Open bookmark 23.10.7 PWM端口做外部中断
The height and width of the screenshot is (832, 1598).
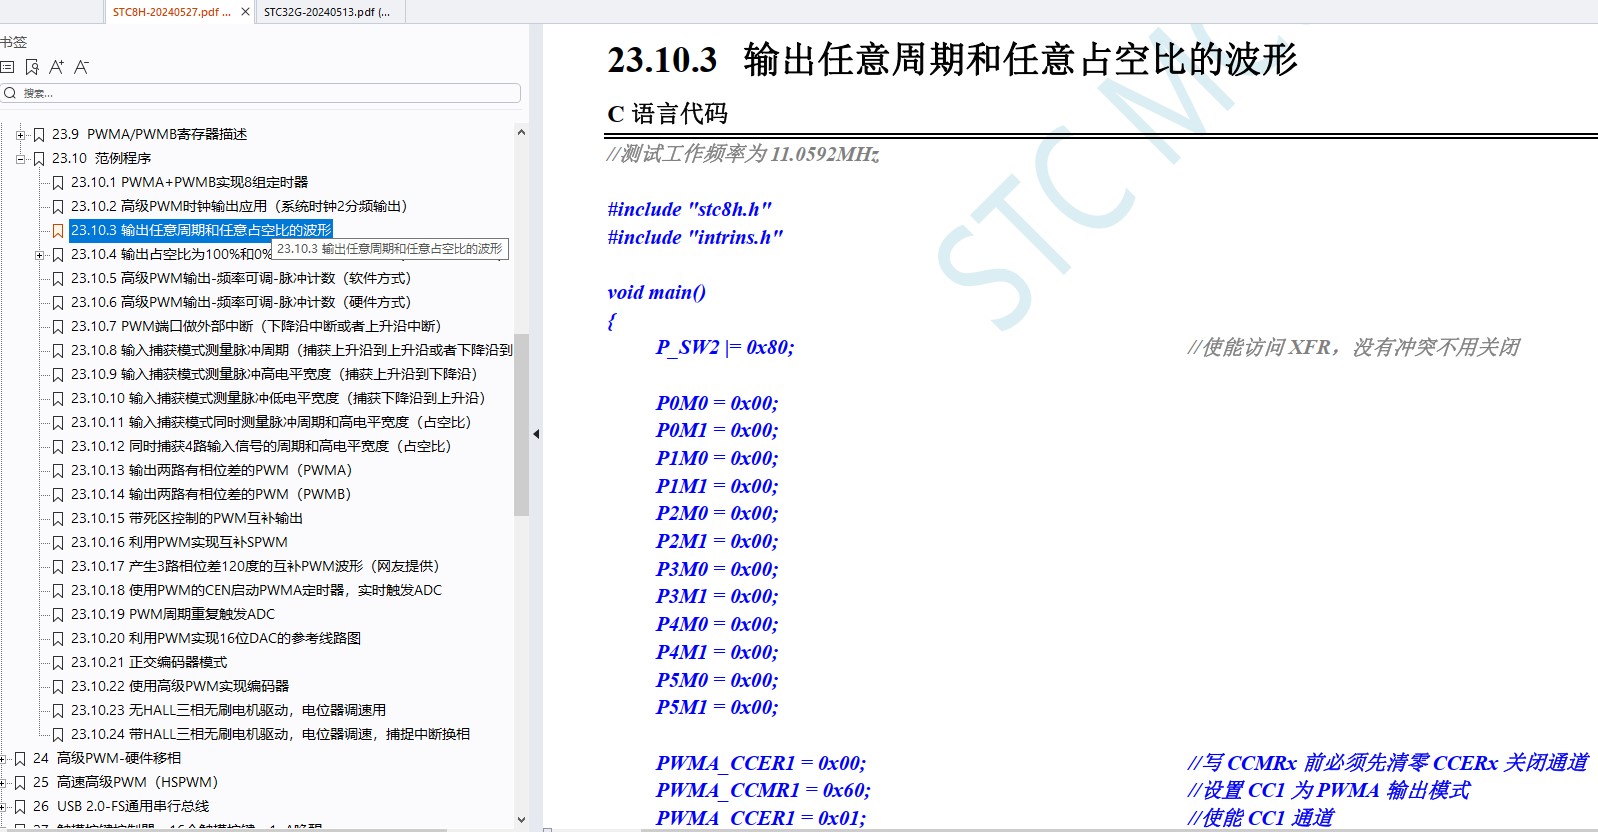coord(256,326)
